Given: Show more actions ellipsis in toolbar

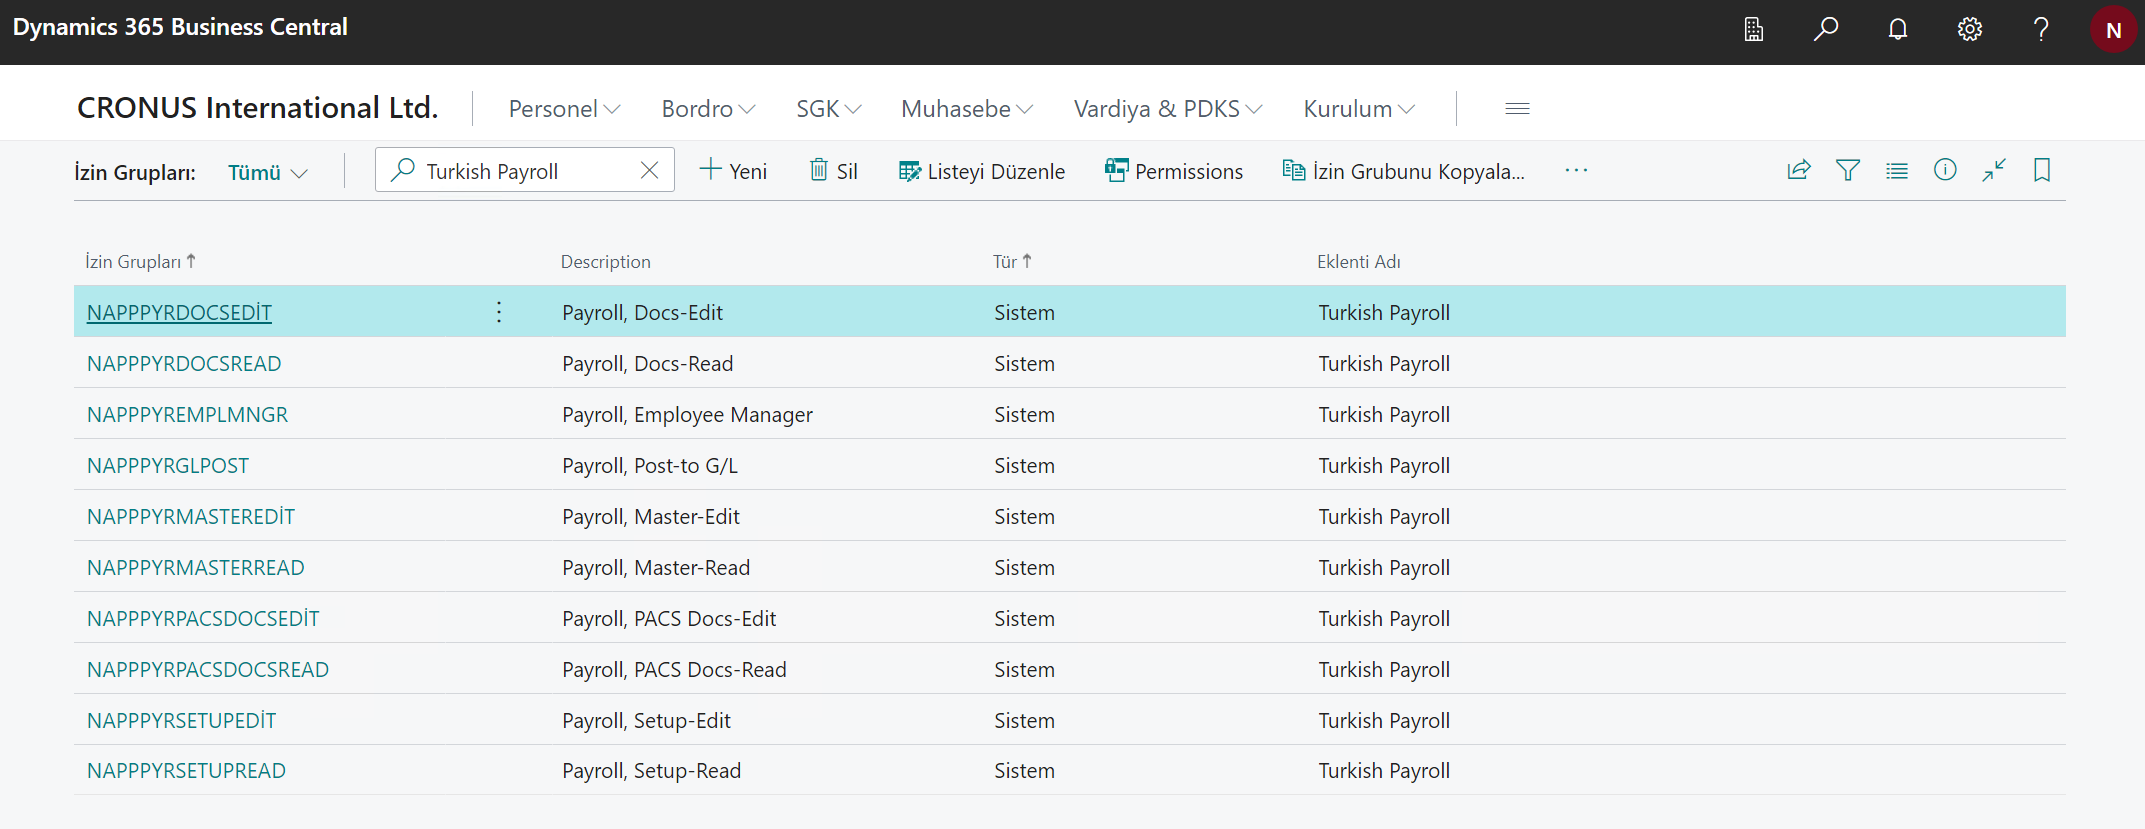Looking at the screenshot, I should tap(1576, 171).
